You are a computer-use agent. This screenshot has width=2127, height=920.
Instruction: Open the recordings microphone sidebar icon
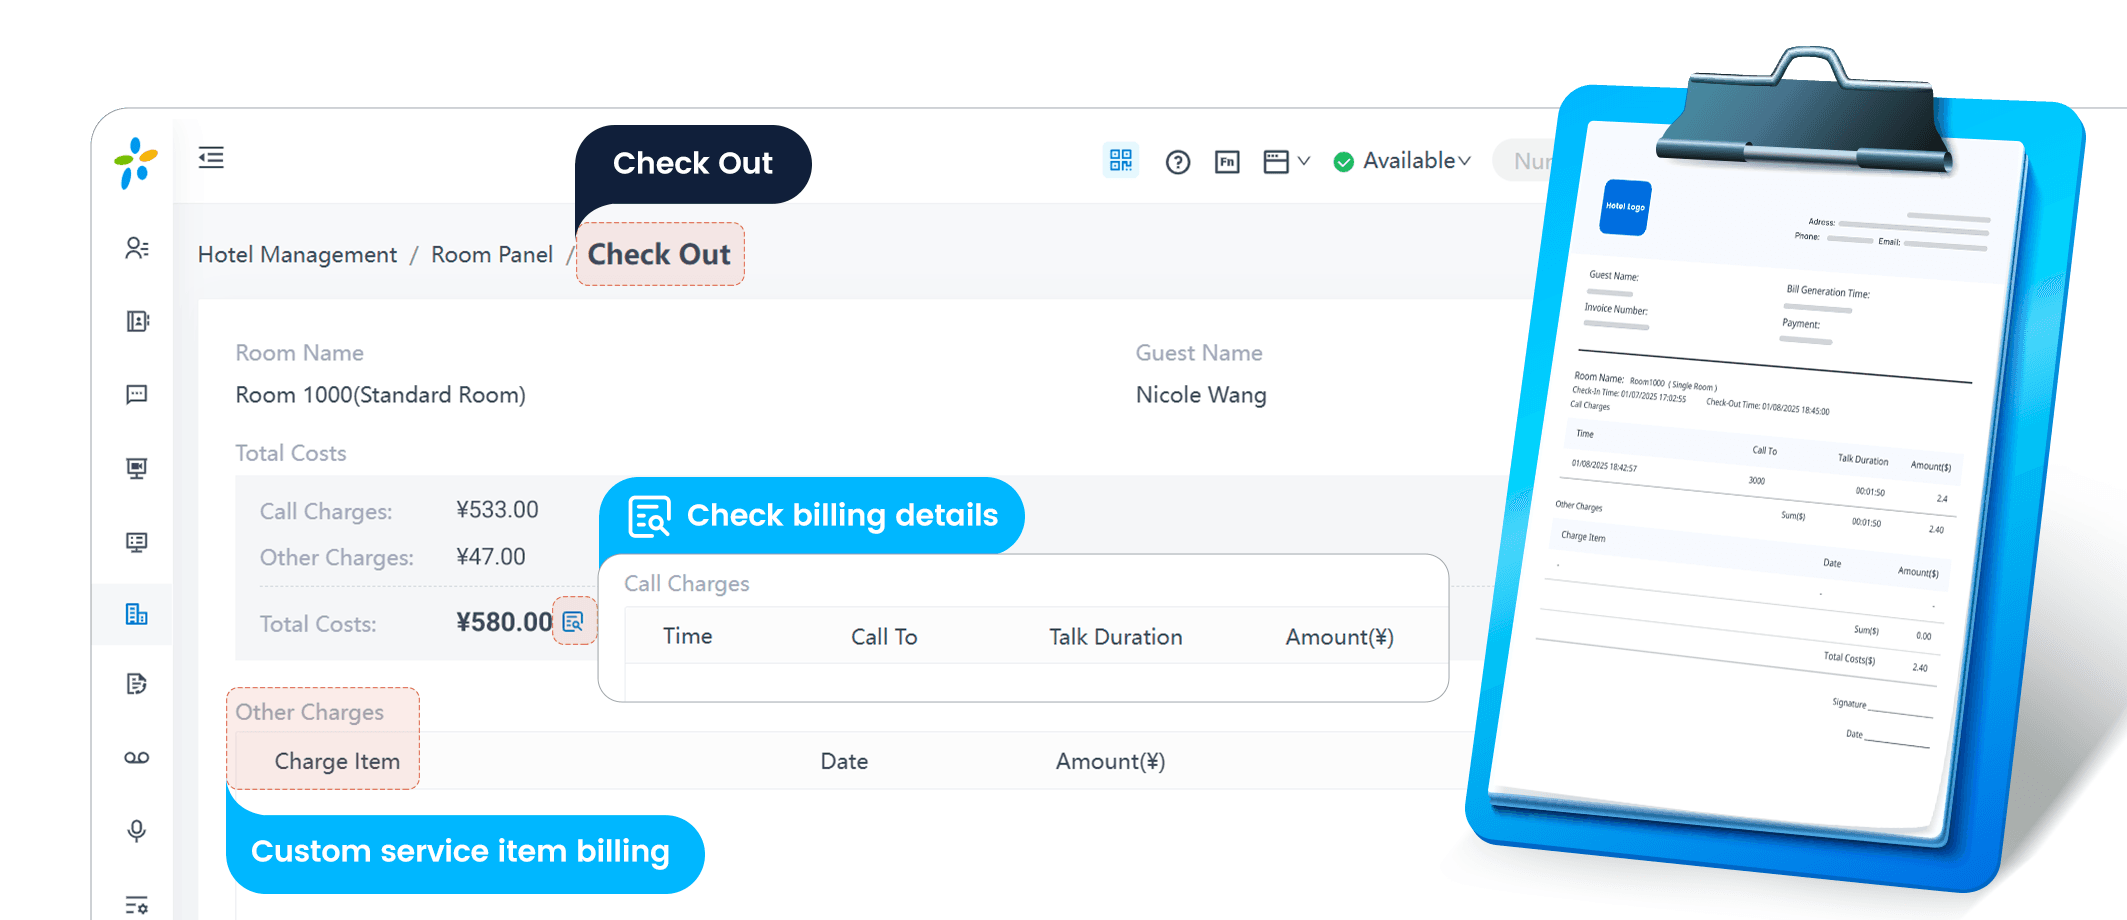[137, 831]
